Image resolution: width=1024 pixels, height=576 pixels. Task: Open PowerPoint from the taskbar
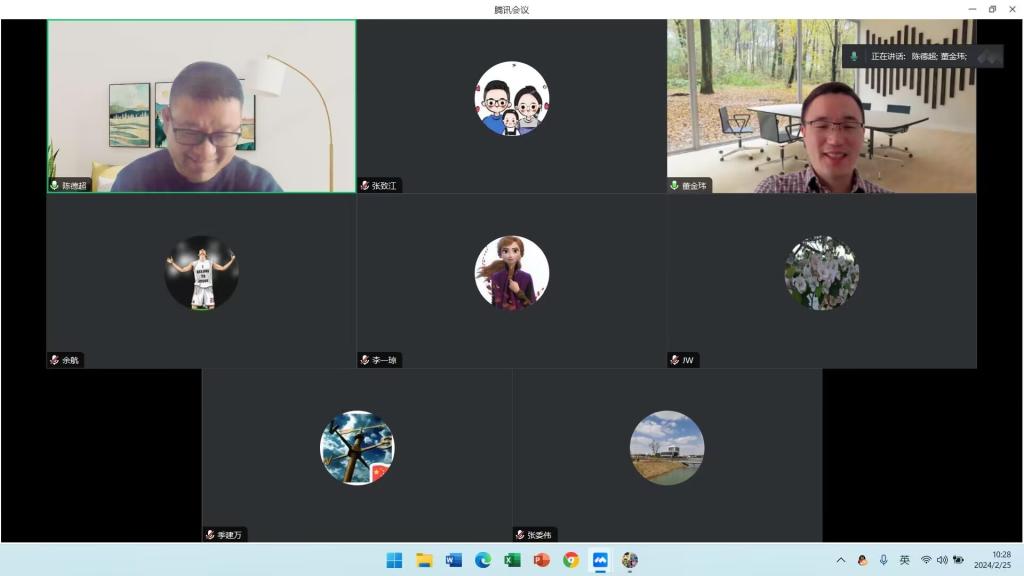pos(542,560)
